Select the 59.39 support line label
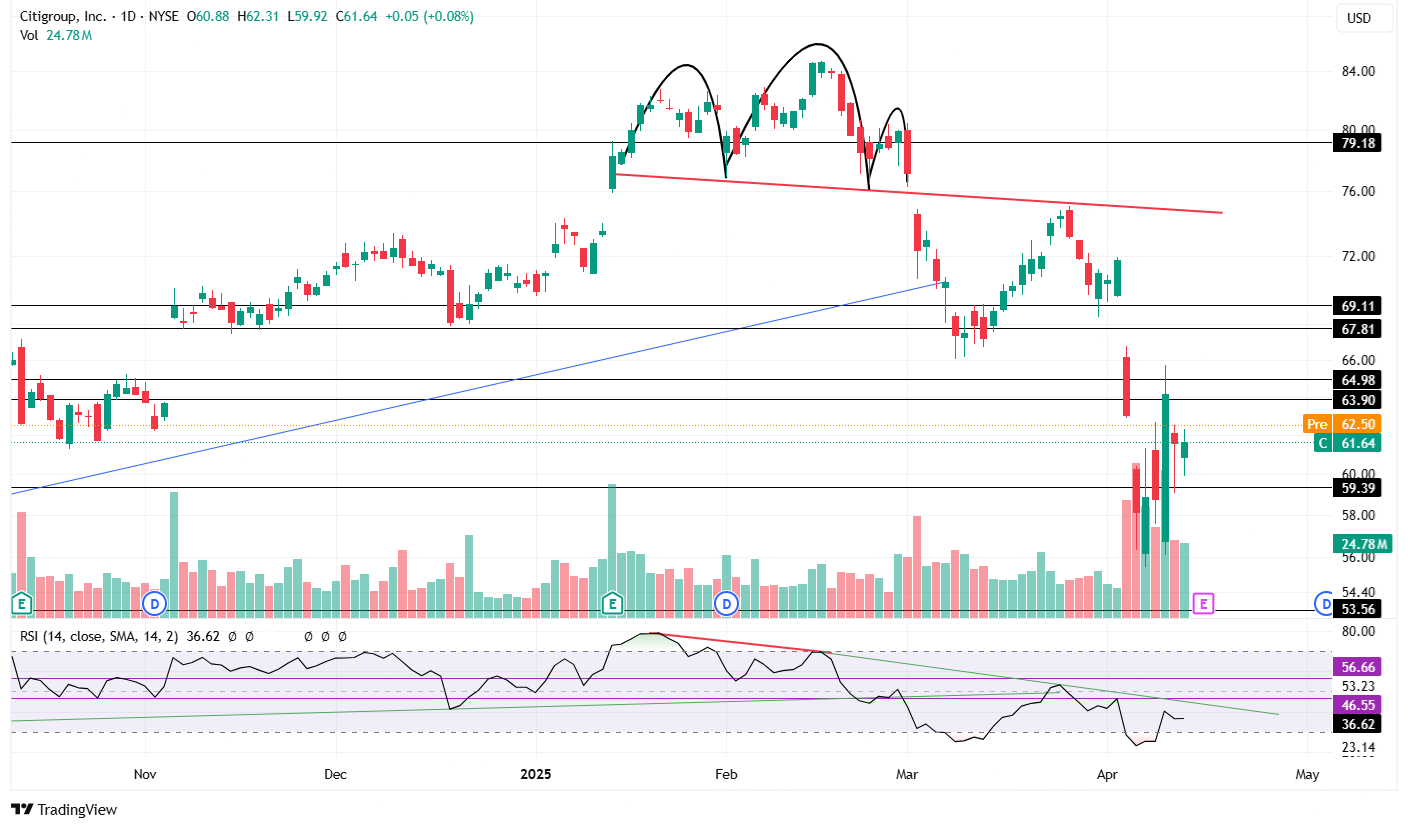This screenshot has width=1408, height=828. (x=1359, y=488)
